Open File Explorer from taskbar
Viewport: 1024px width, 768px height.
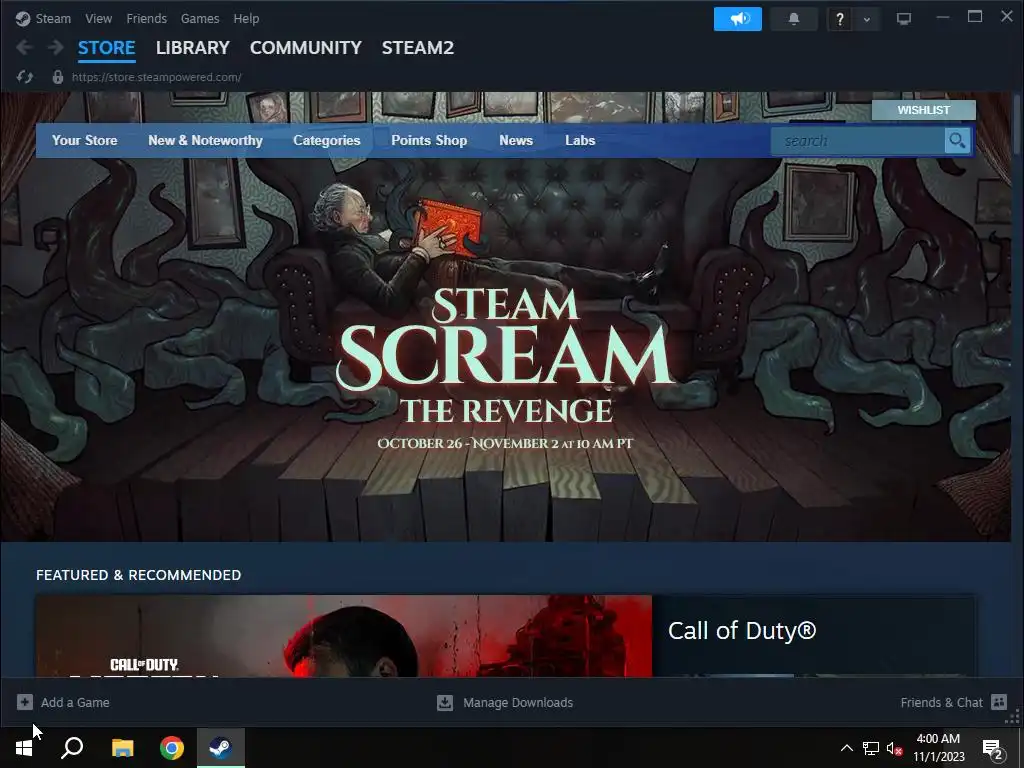point(122,748)
